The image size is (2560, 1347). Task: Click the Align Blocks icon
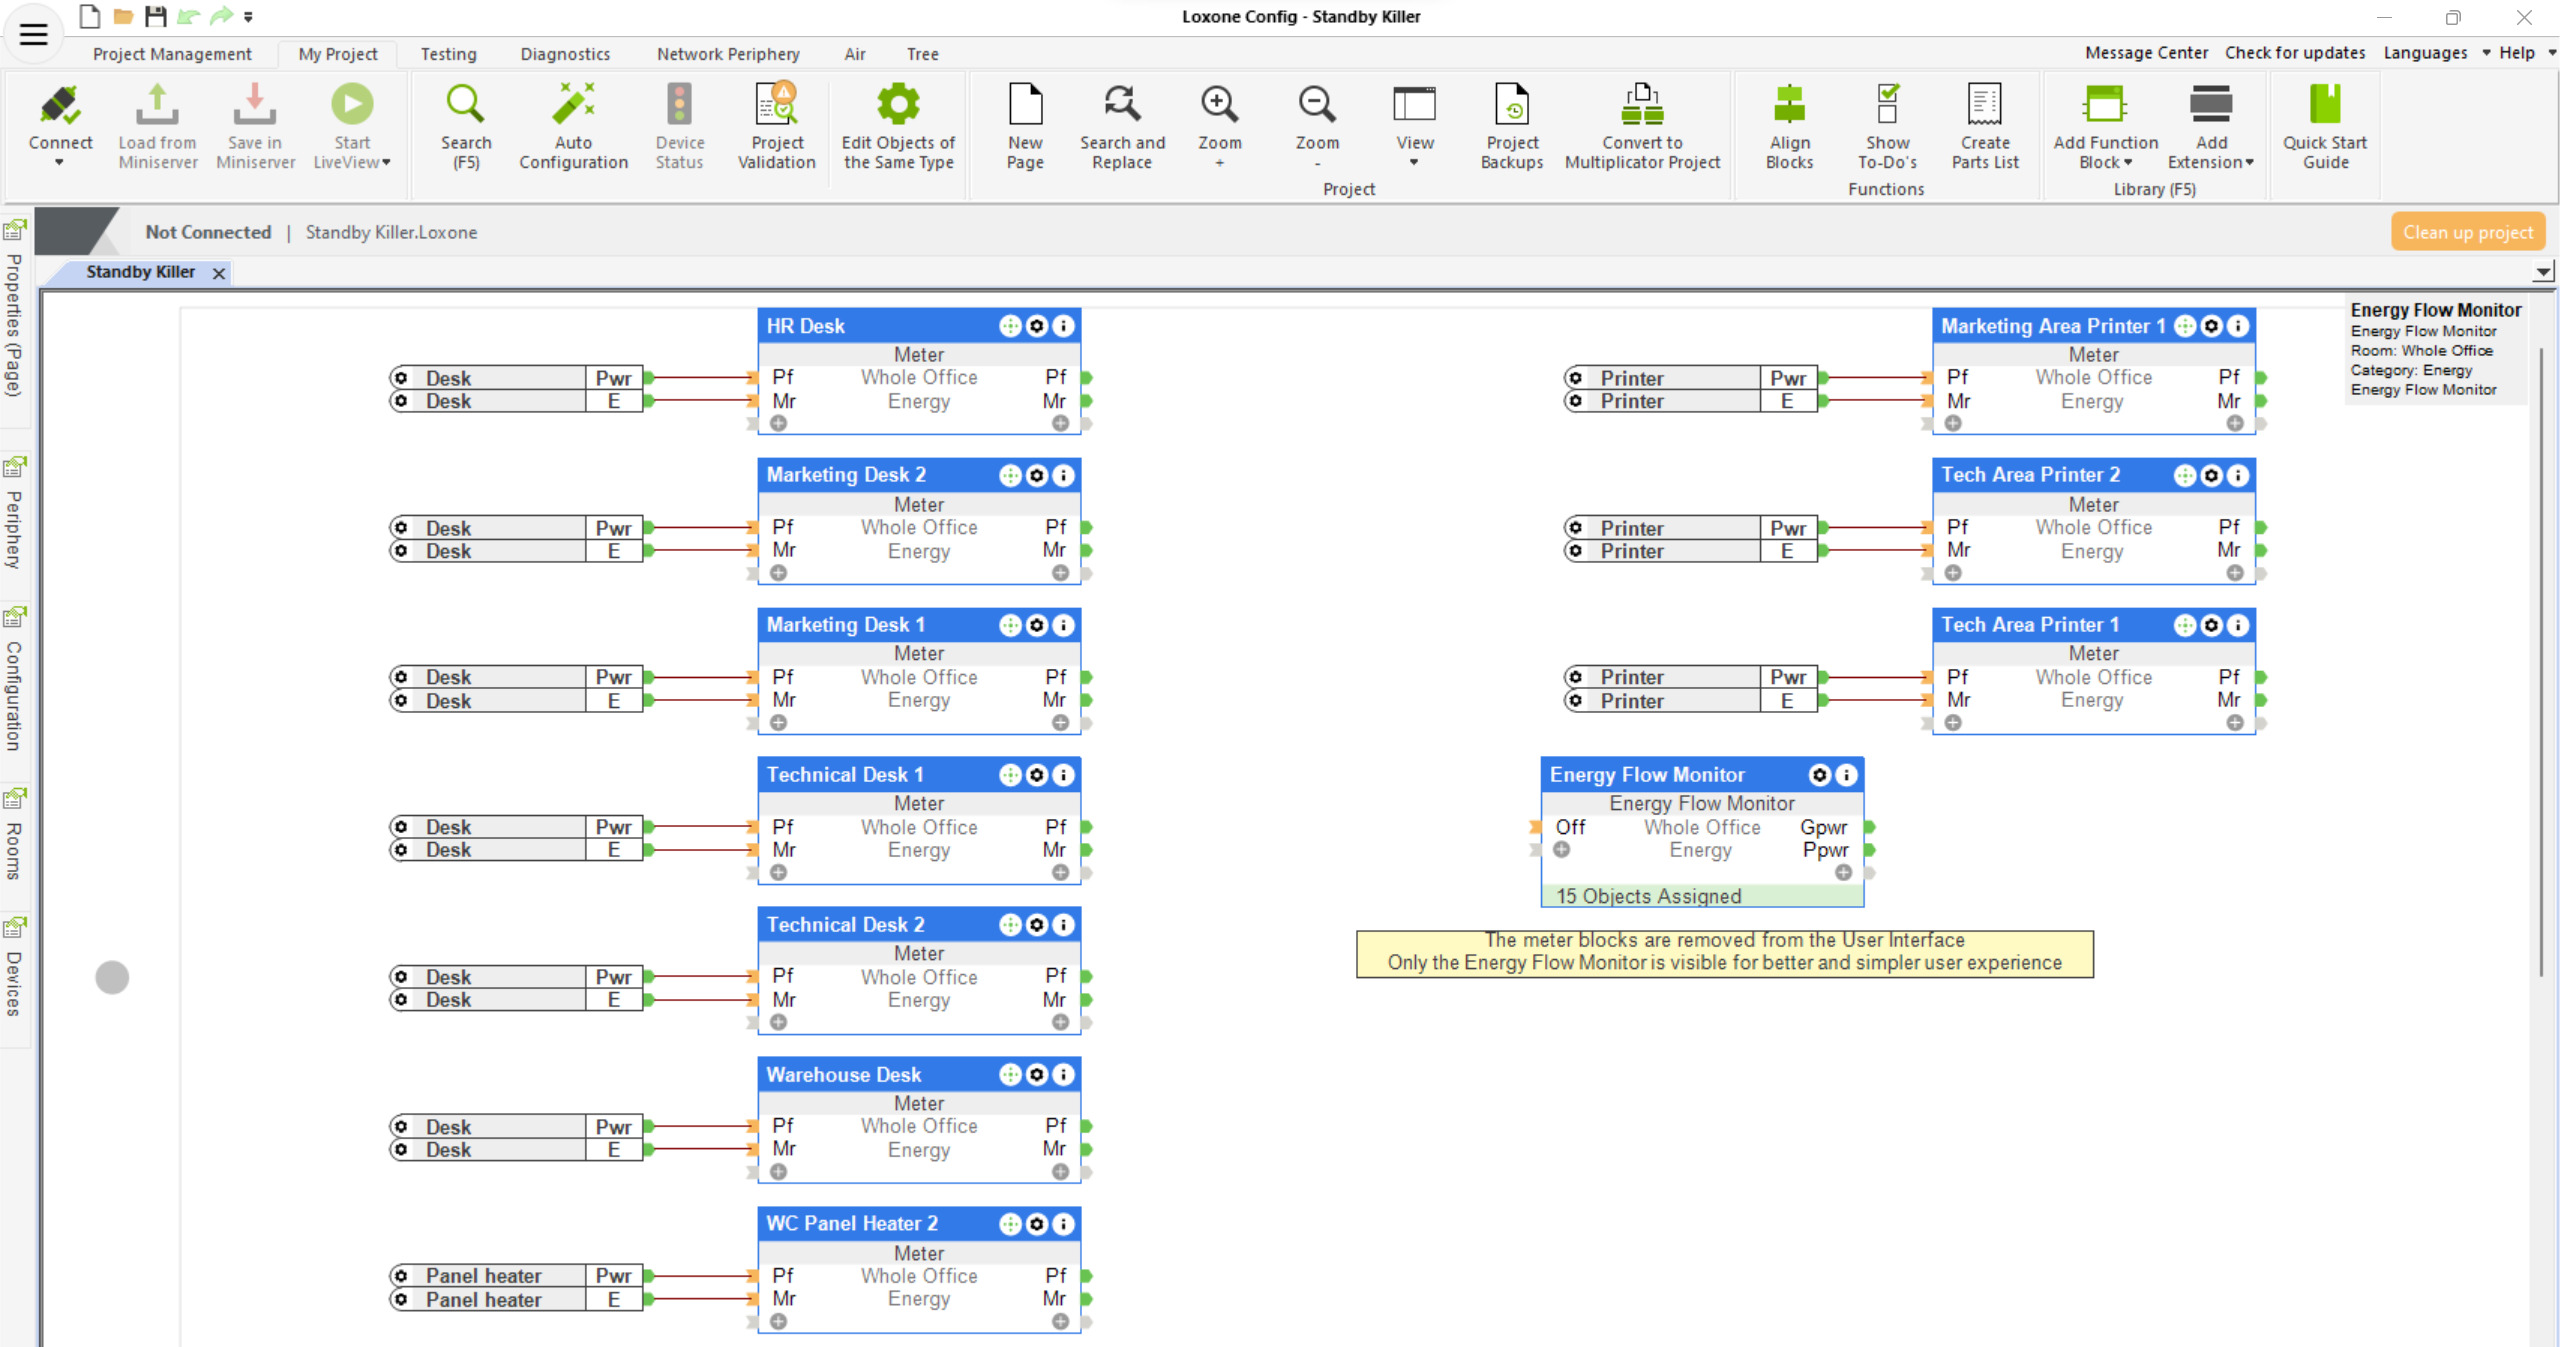click(x=1788, y=105)
